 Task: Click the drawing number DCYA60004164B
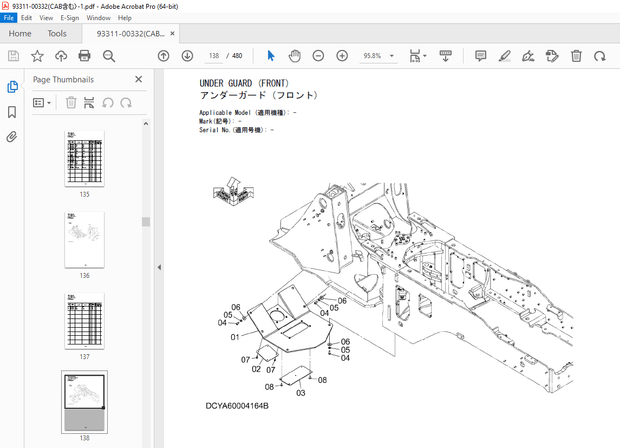237,406
